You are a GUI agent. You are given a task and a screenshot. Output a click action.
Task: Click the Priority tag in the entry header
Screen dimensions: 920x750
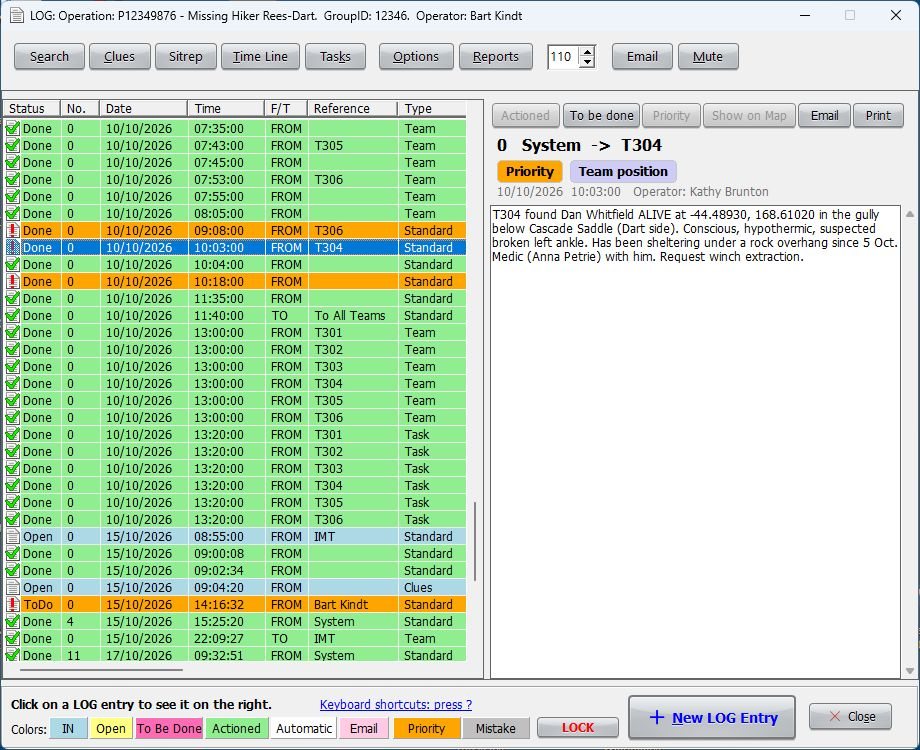530,171
